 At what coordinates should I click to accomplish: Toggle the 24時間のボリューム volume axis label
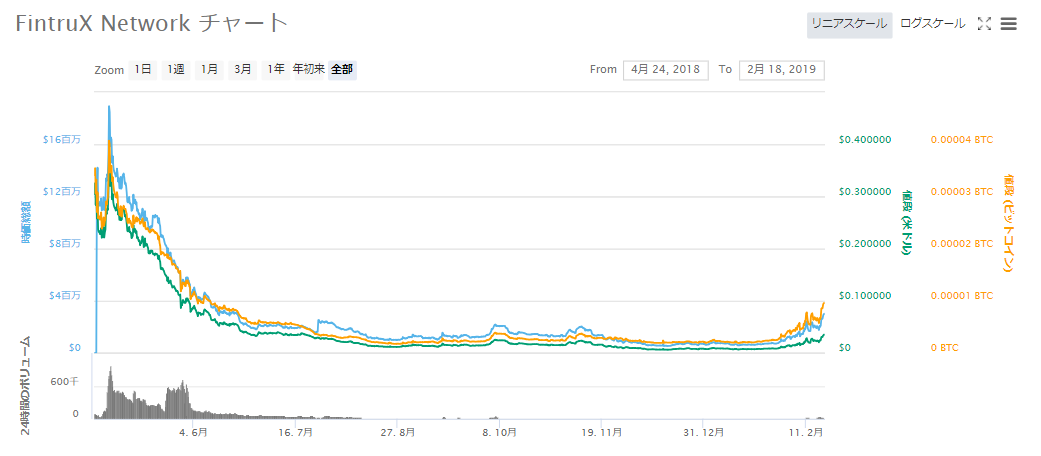(x=24, y=384)
